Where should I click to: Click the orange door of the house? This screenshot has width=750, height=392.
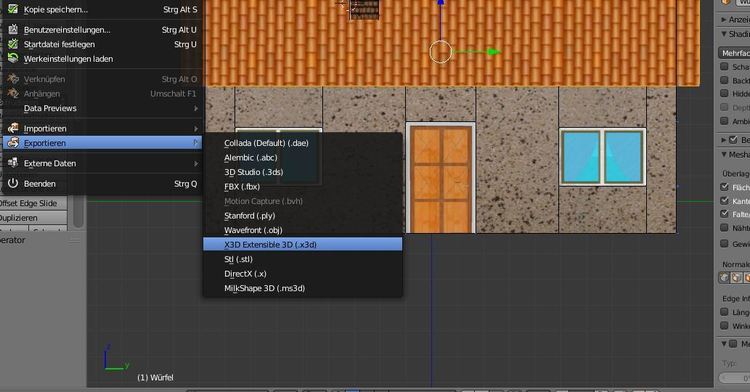point(441,178)
